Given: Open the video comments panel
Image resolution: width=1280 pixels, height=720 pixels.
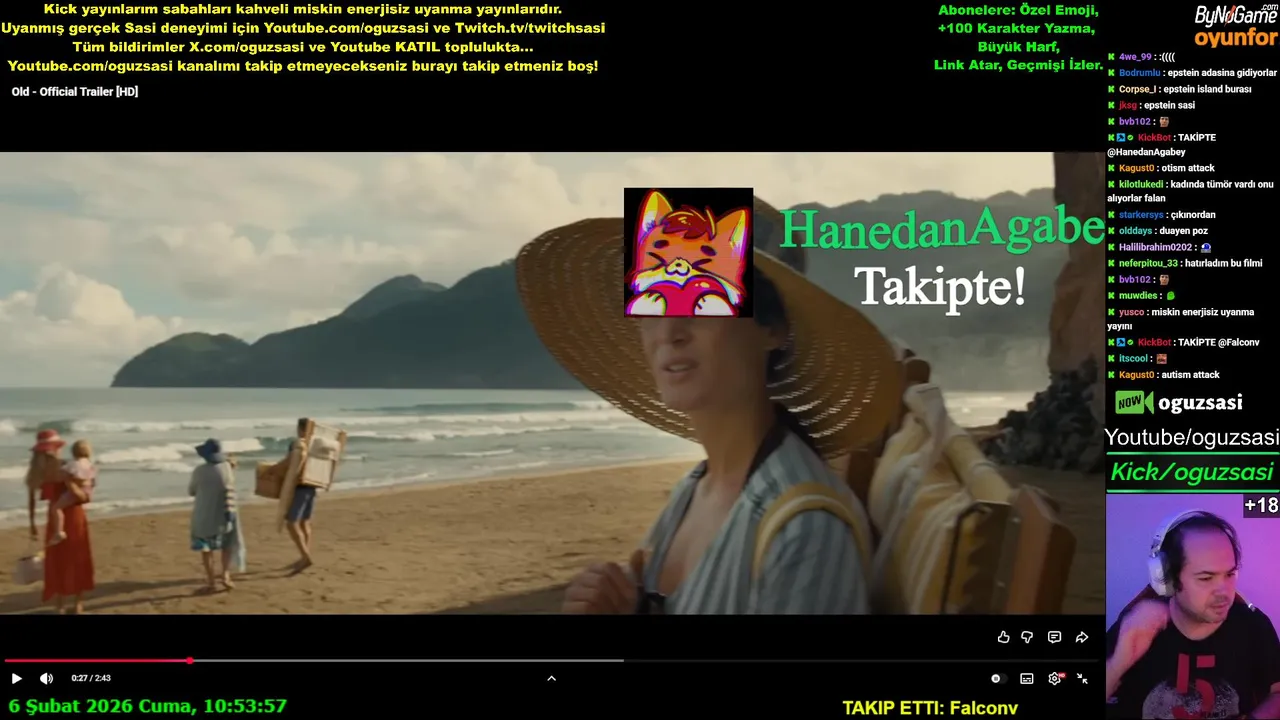Looking at the screenshot, I should (x=1054, y=637).
